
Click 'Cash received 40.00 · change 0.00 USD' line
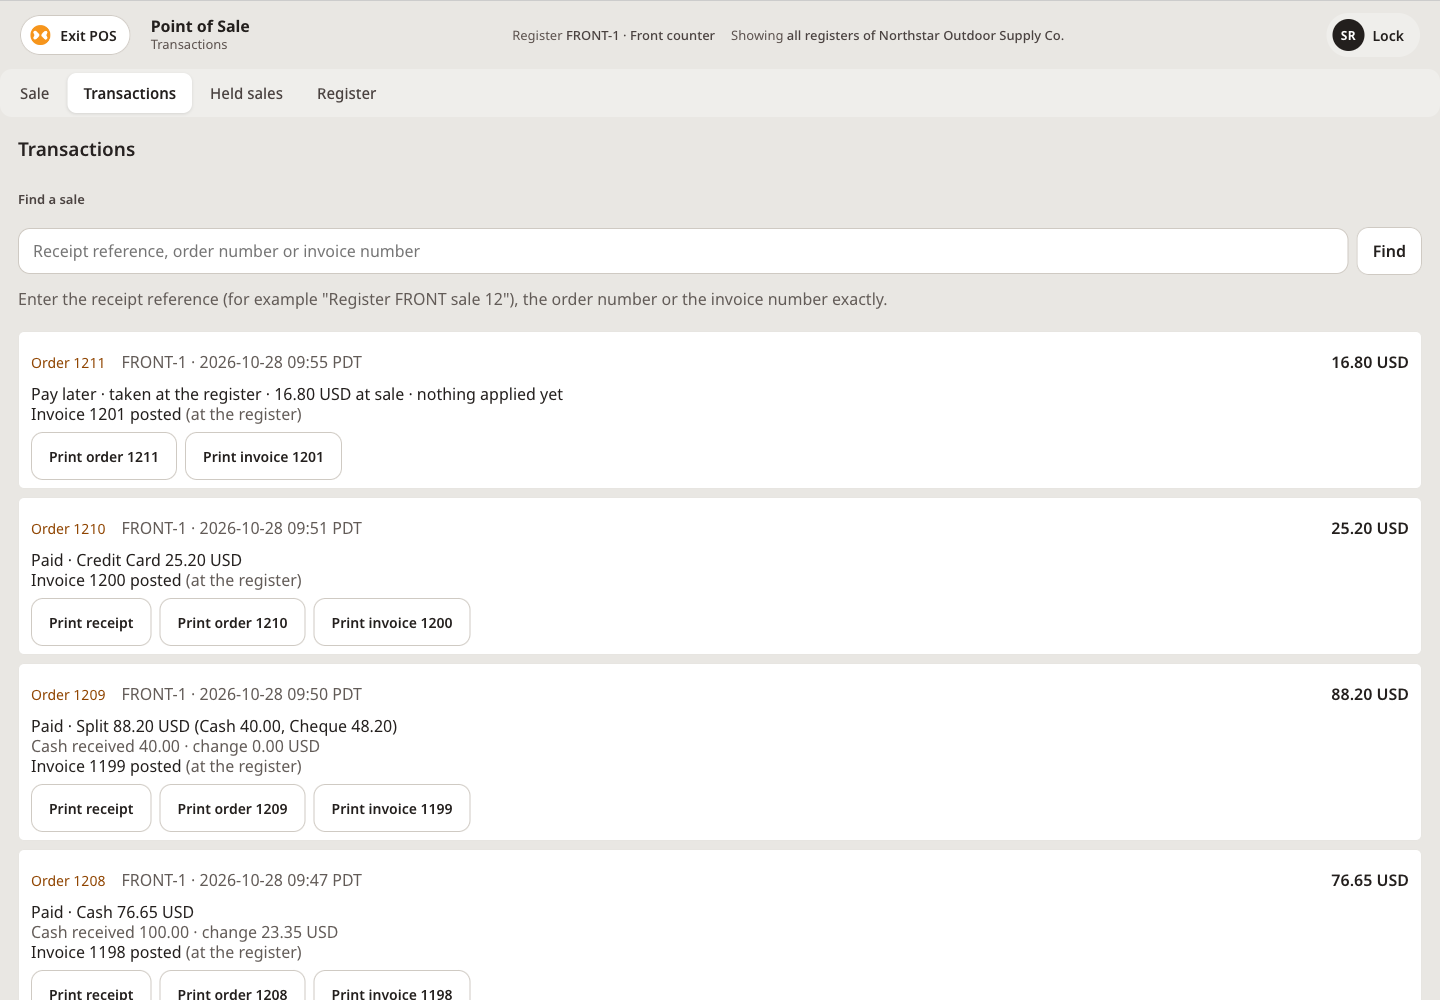click(175, 746)
